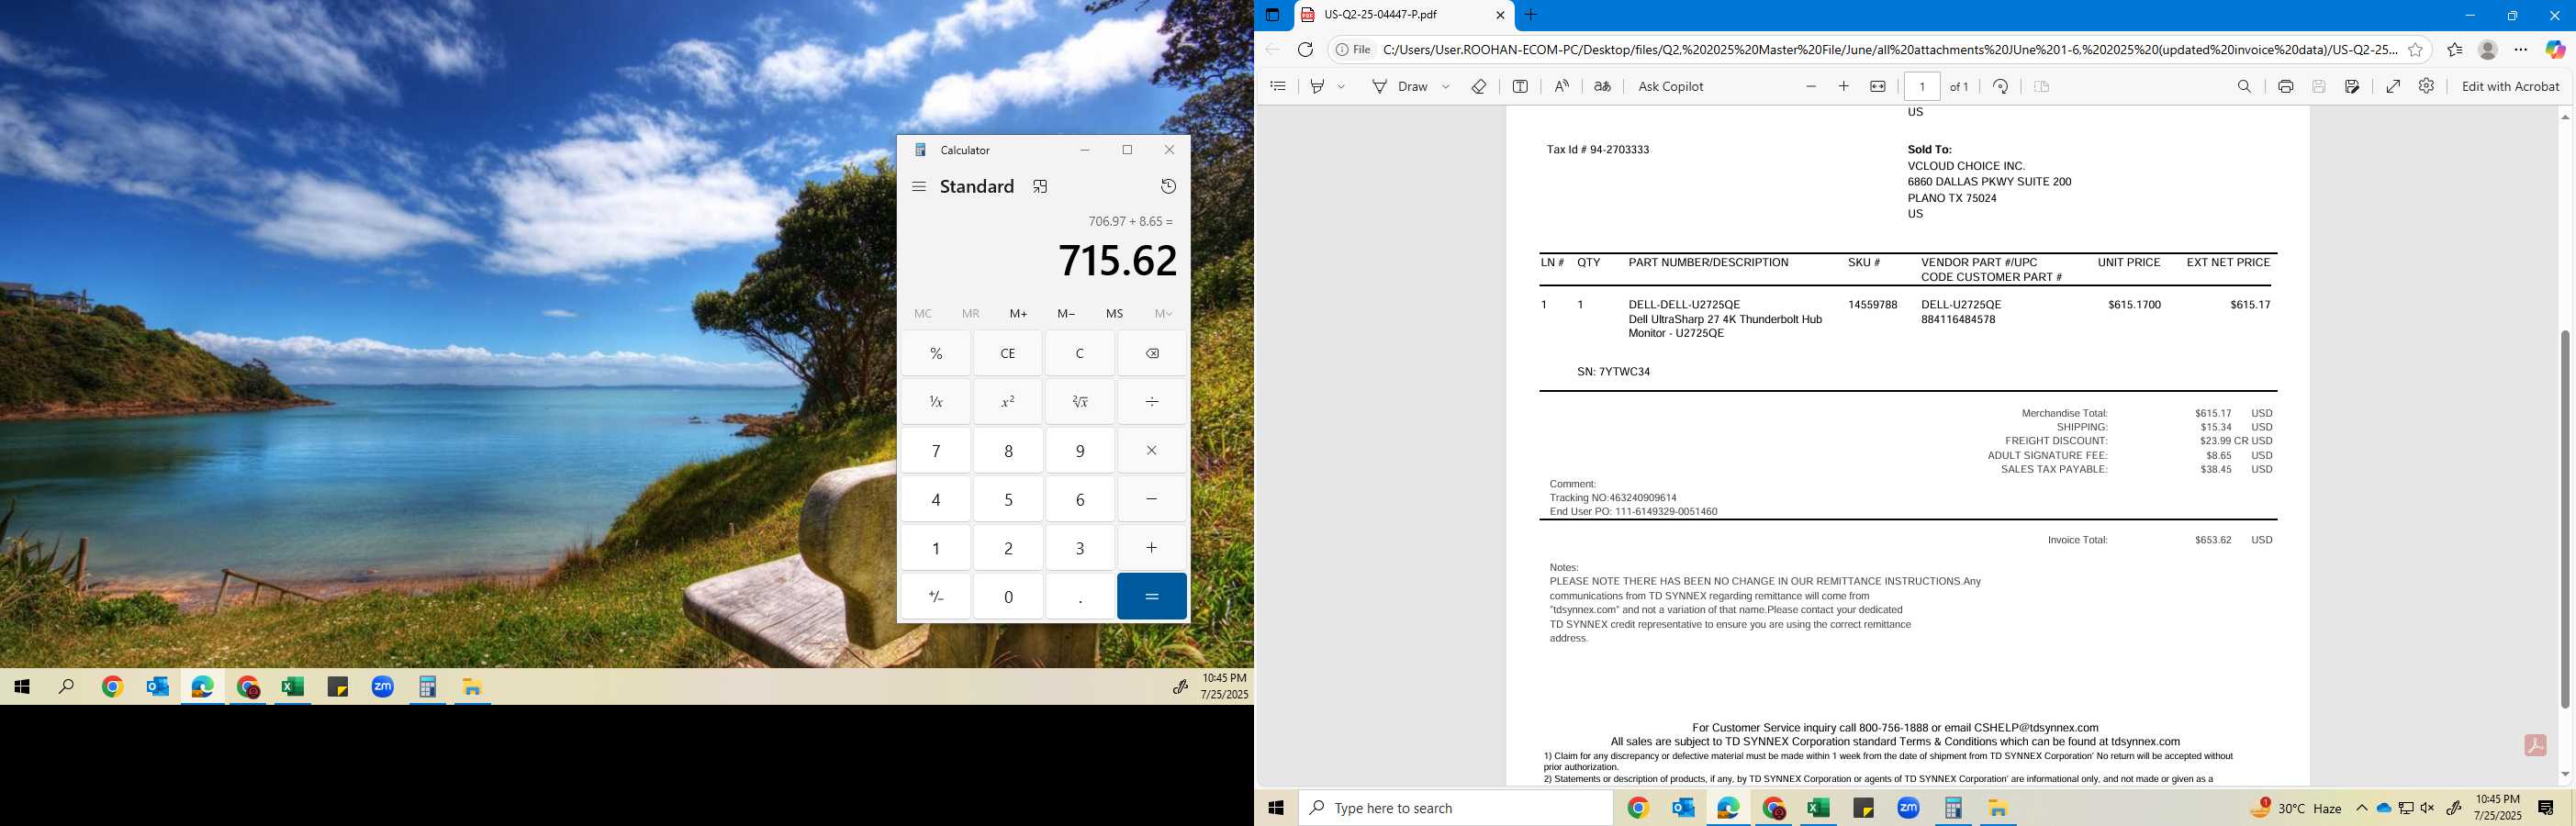Click the multiply key on Calculator
Screen dimensions: 2576x826
(1152, 450)
